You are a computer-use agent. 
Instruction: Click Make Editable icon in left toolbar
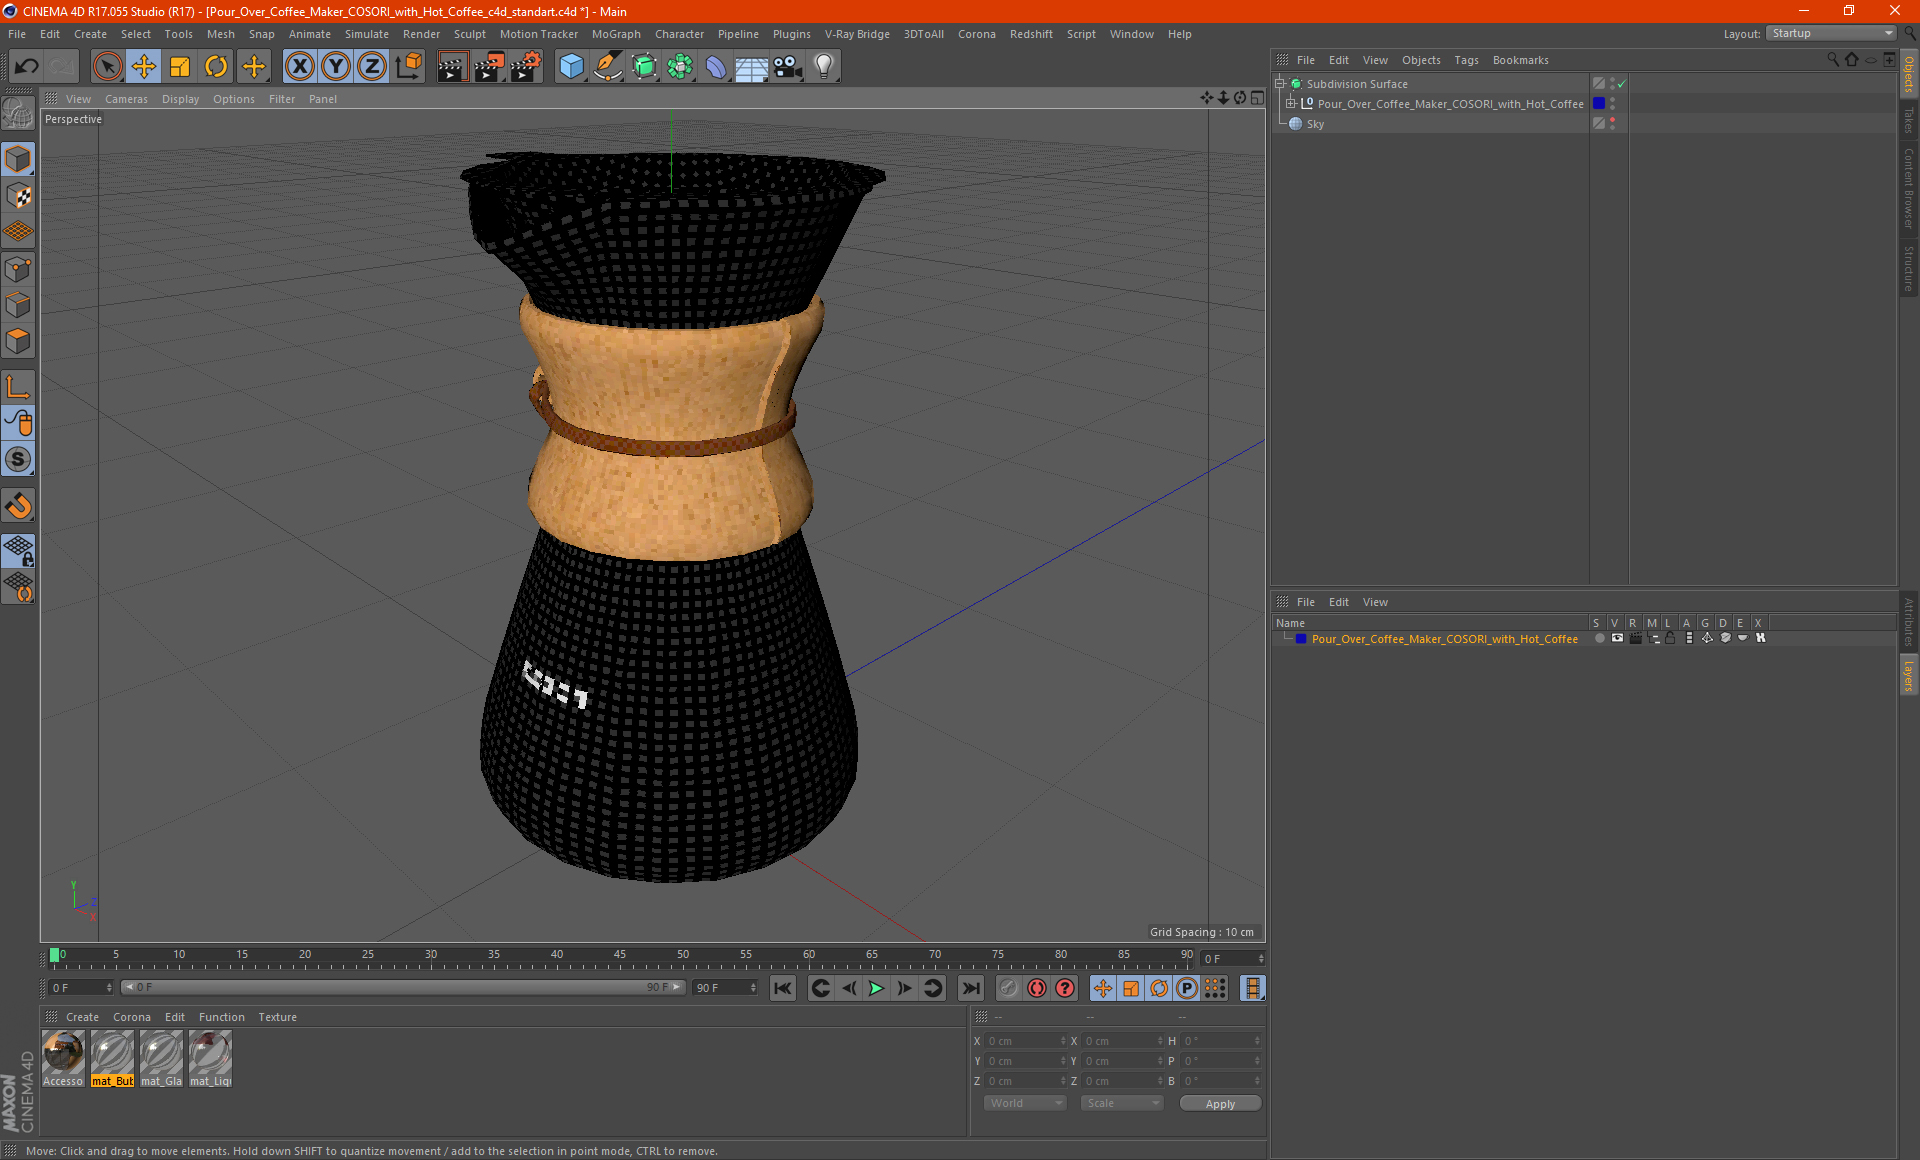(18, 114)
